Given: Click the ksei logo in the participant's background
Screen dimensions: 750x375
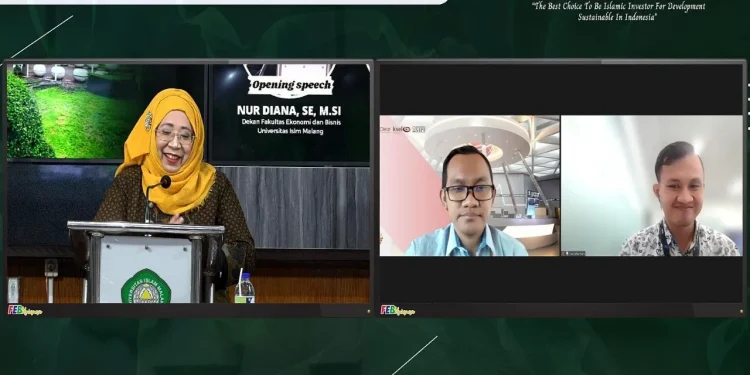Looking at the screenshot, I should point(401,129).
